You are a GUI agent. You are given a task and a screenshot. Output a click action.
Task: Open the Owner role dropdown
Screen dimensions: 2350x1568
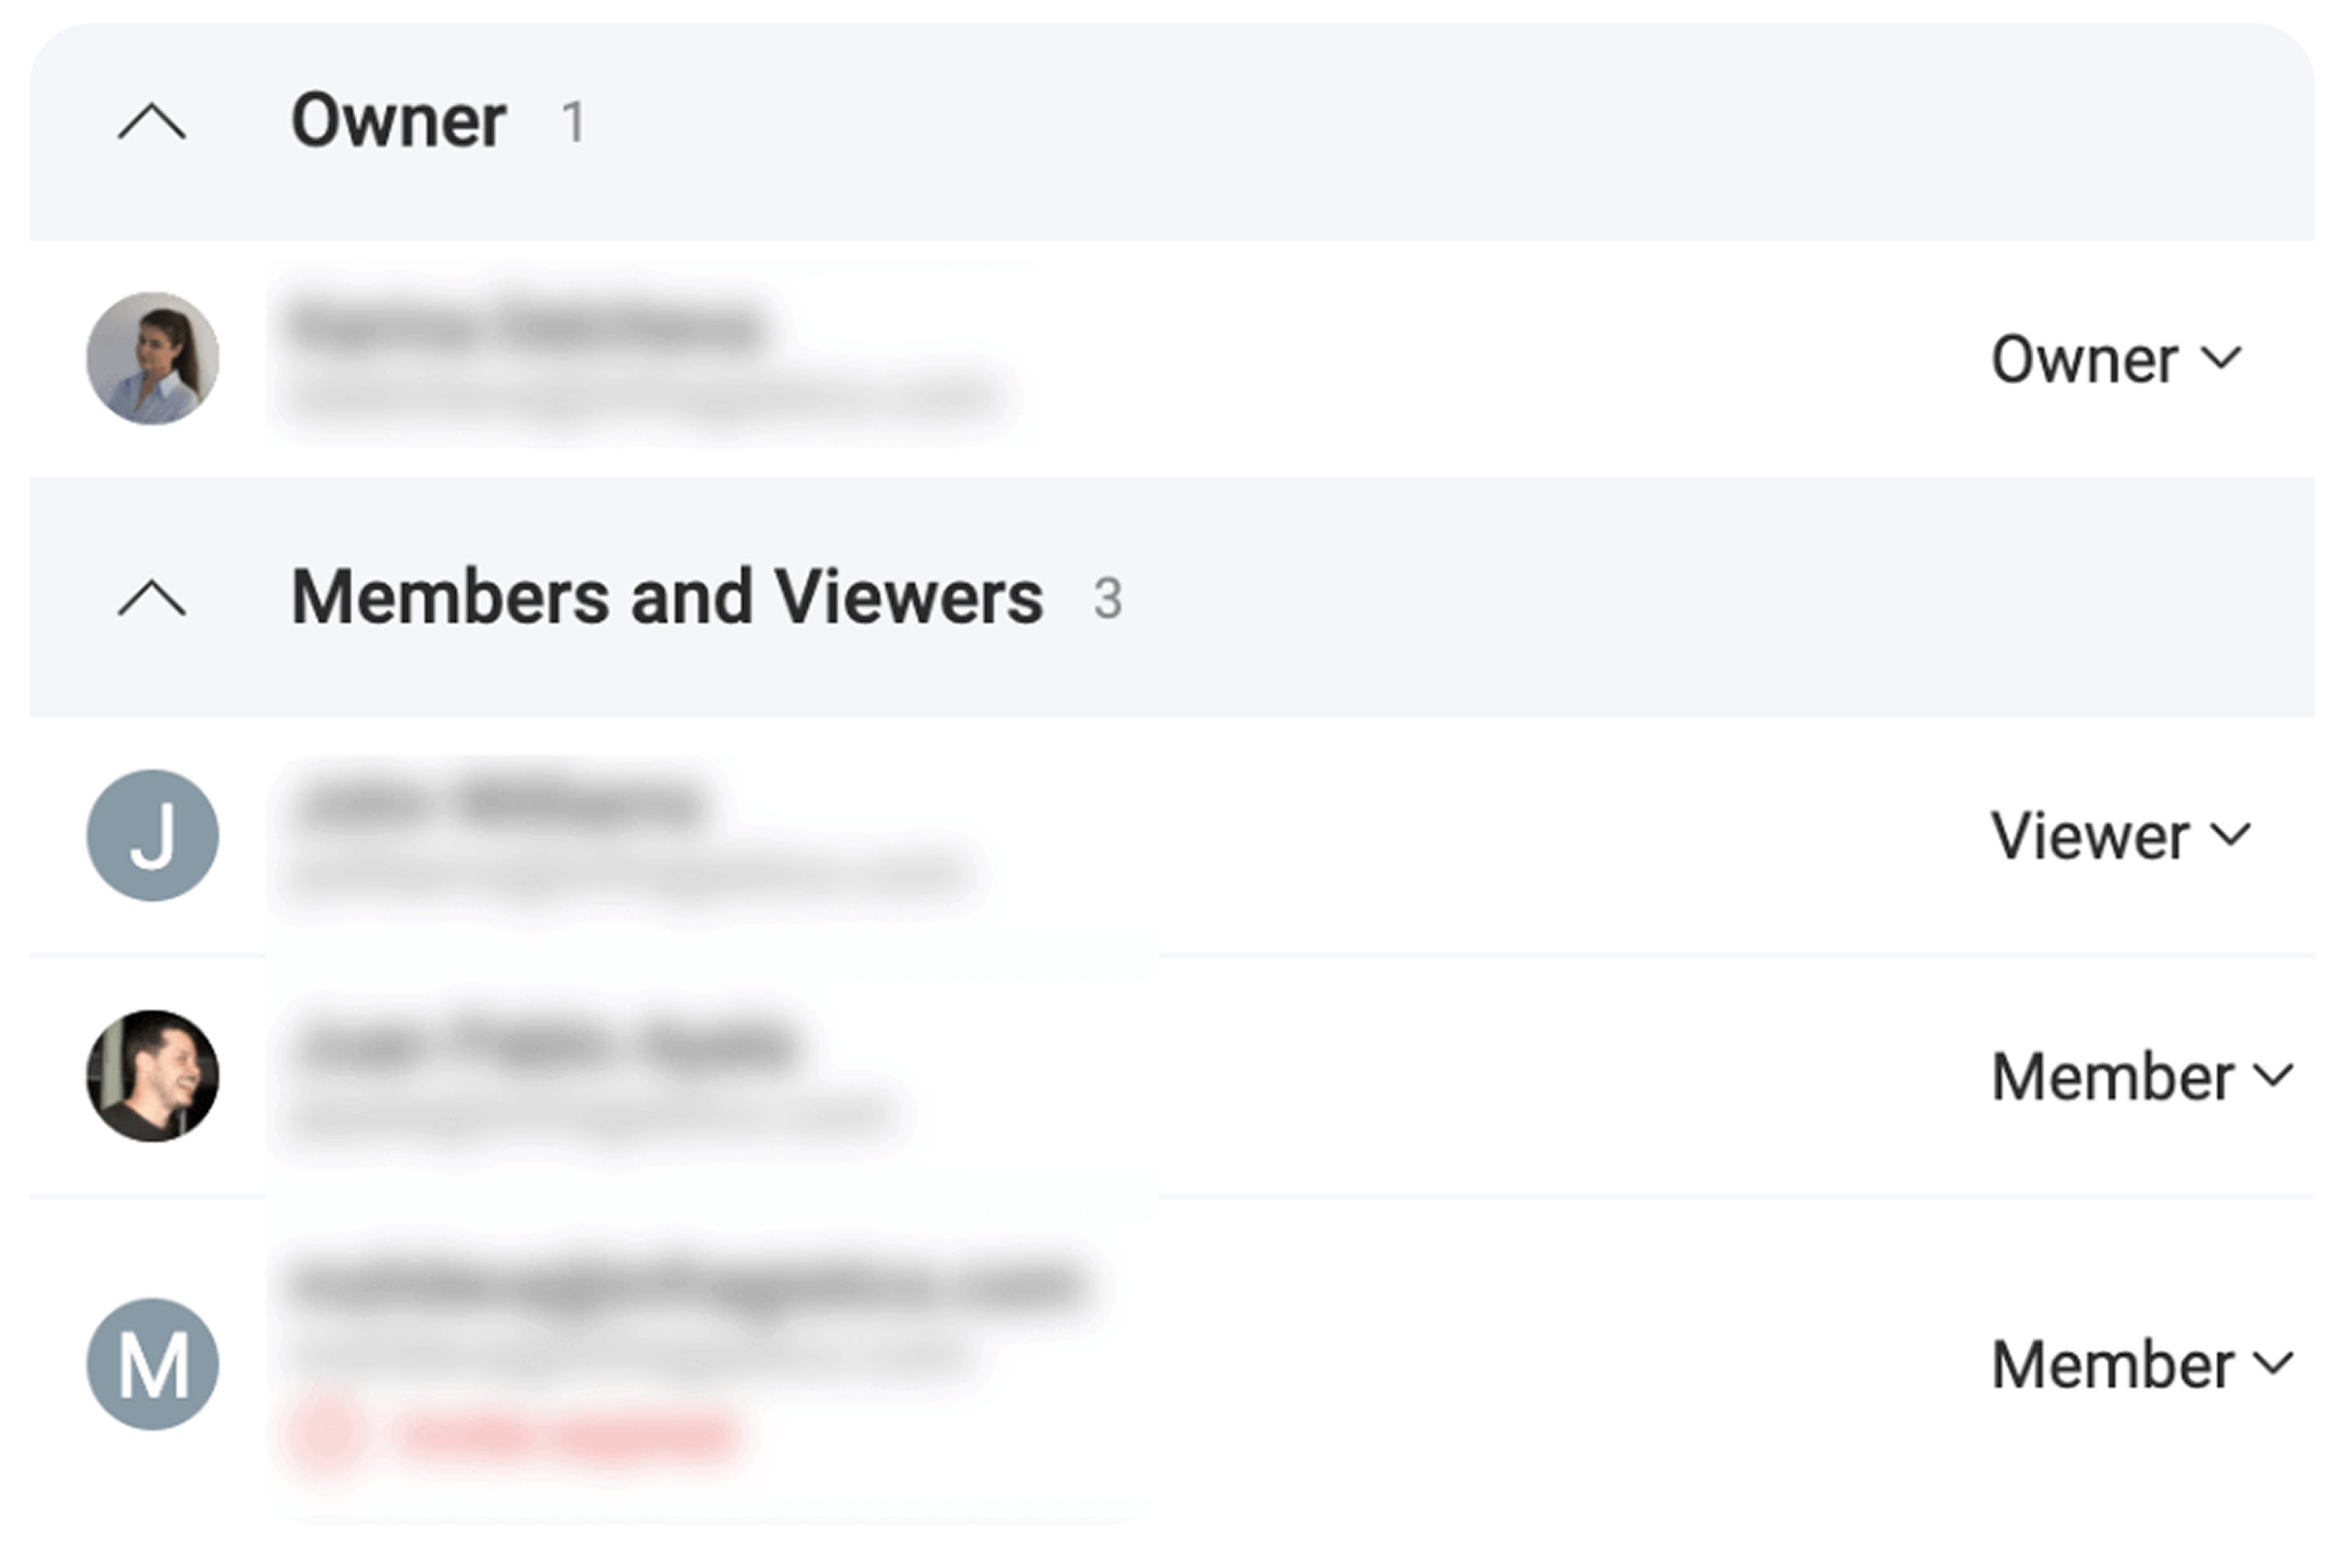pyautogui.click(x=2116, y=360)
